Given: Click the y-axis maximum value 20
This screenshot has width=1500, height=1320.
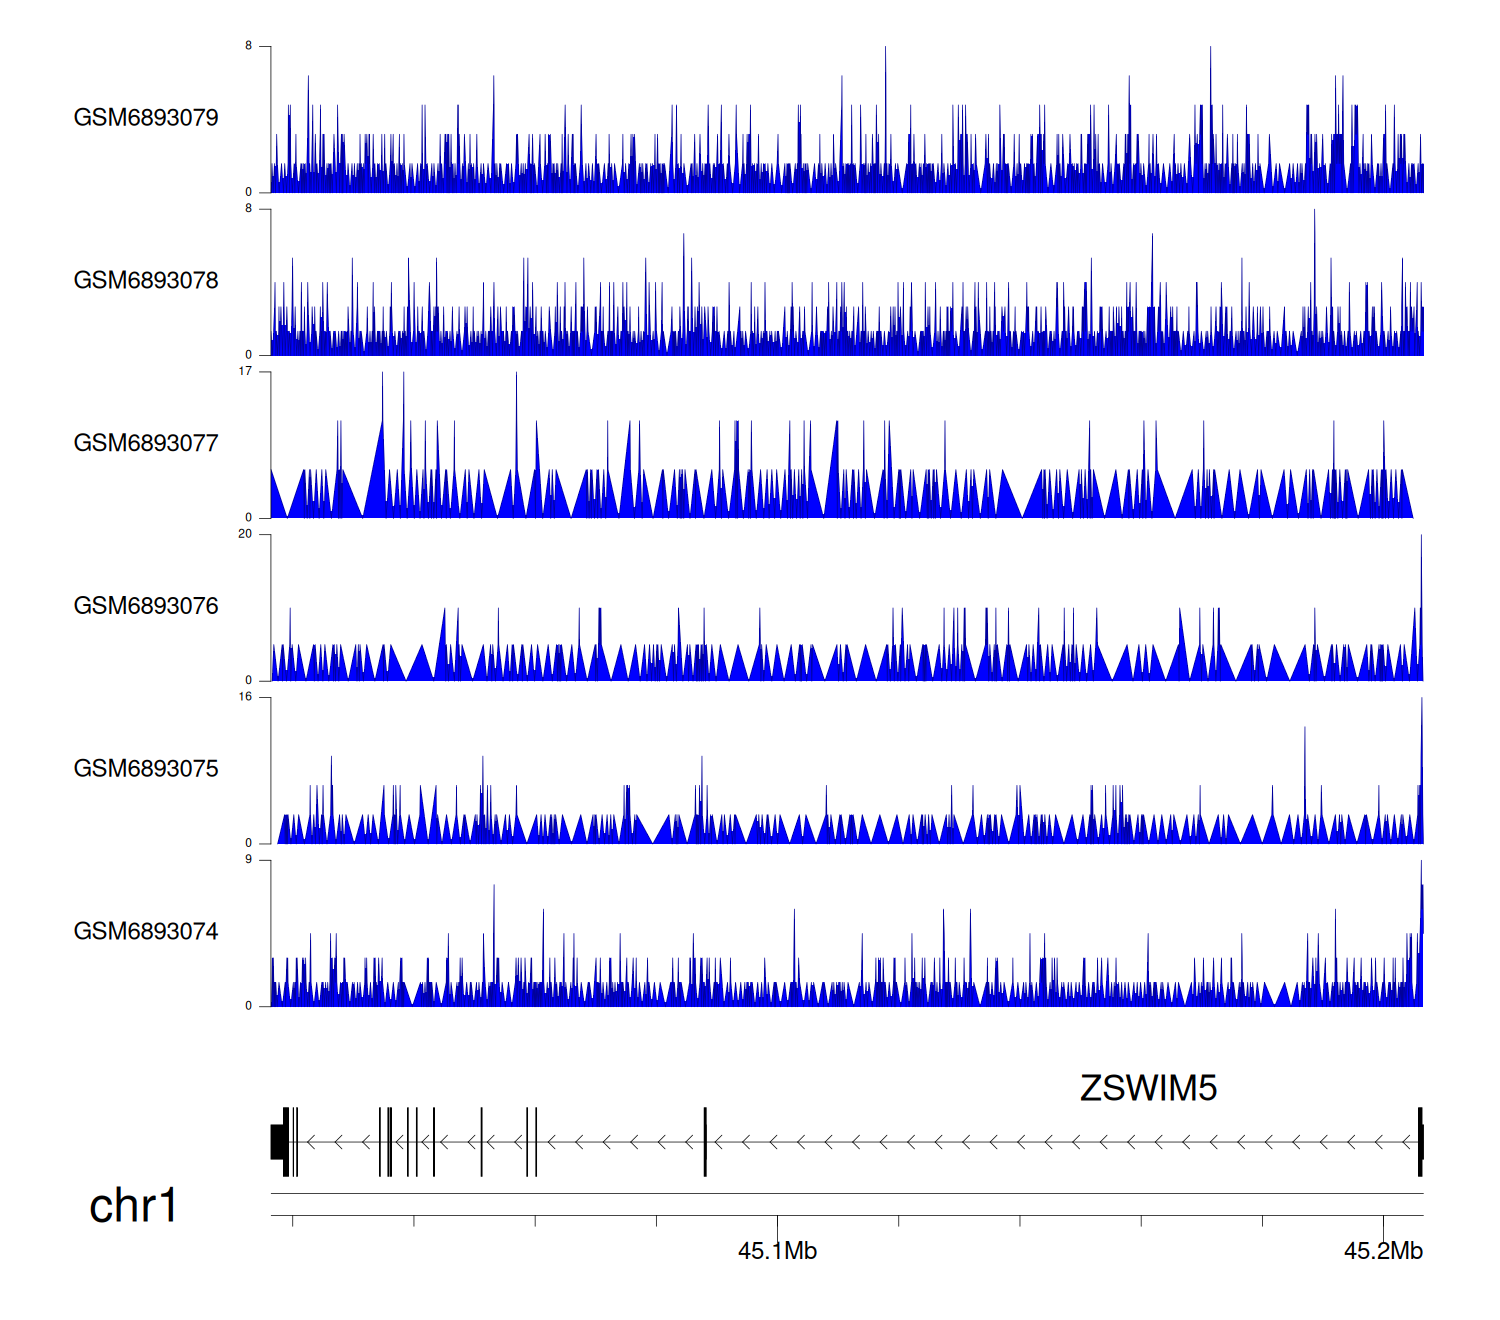Looking at the screenshot, I should (x=245, y=534).
